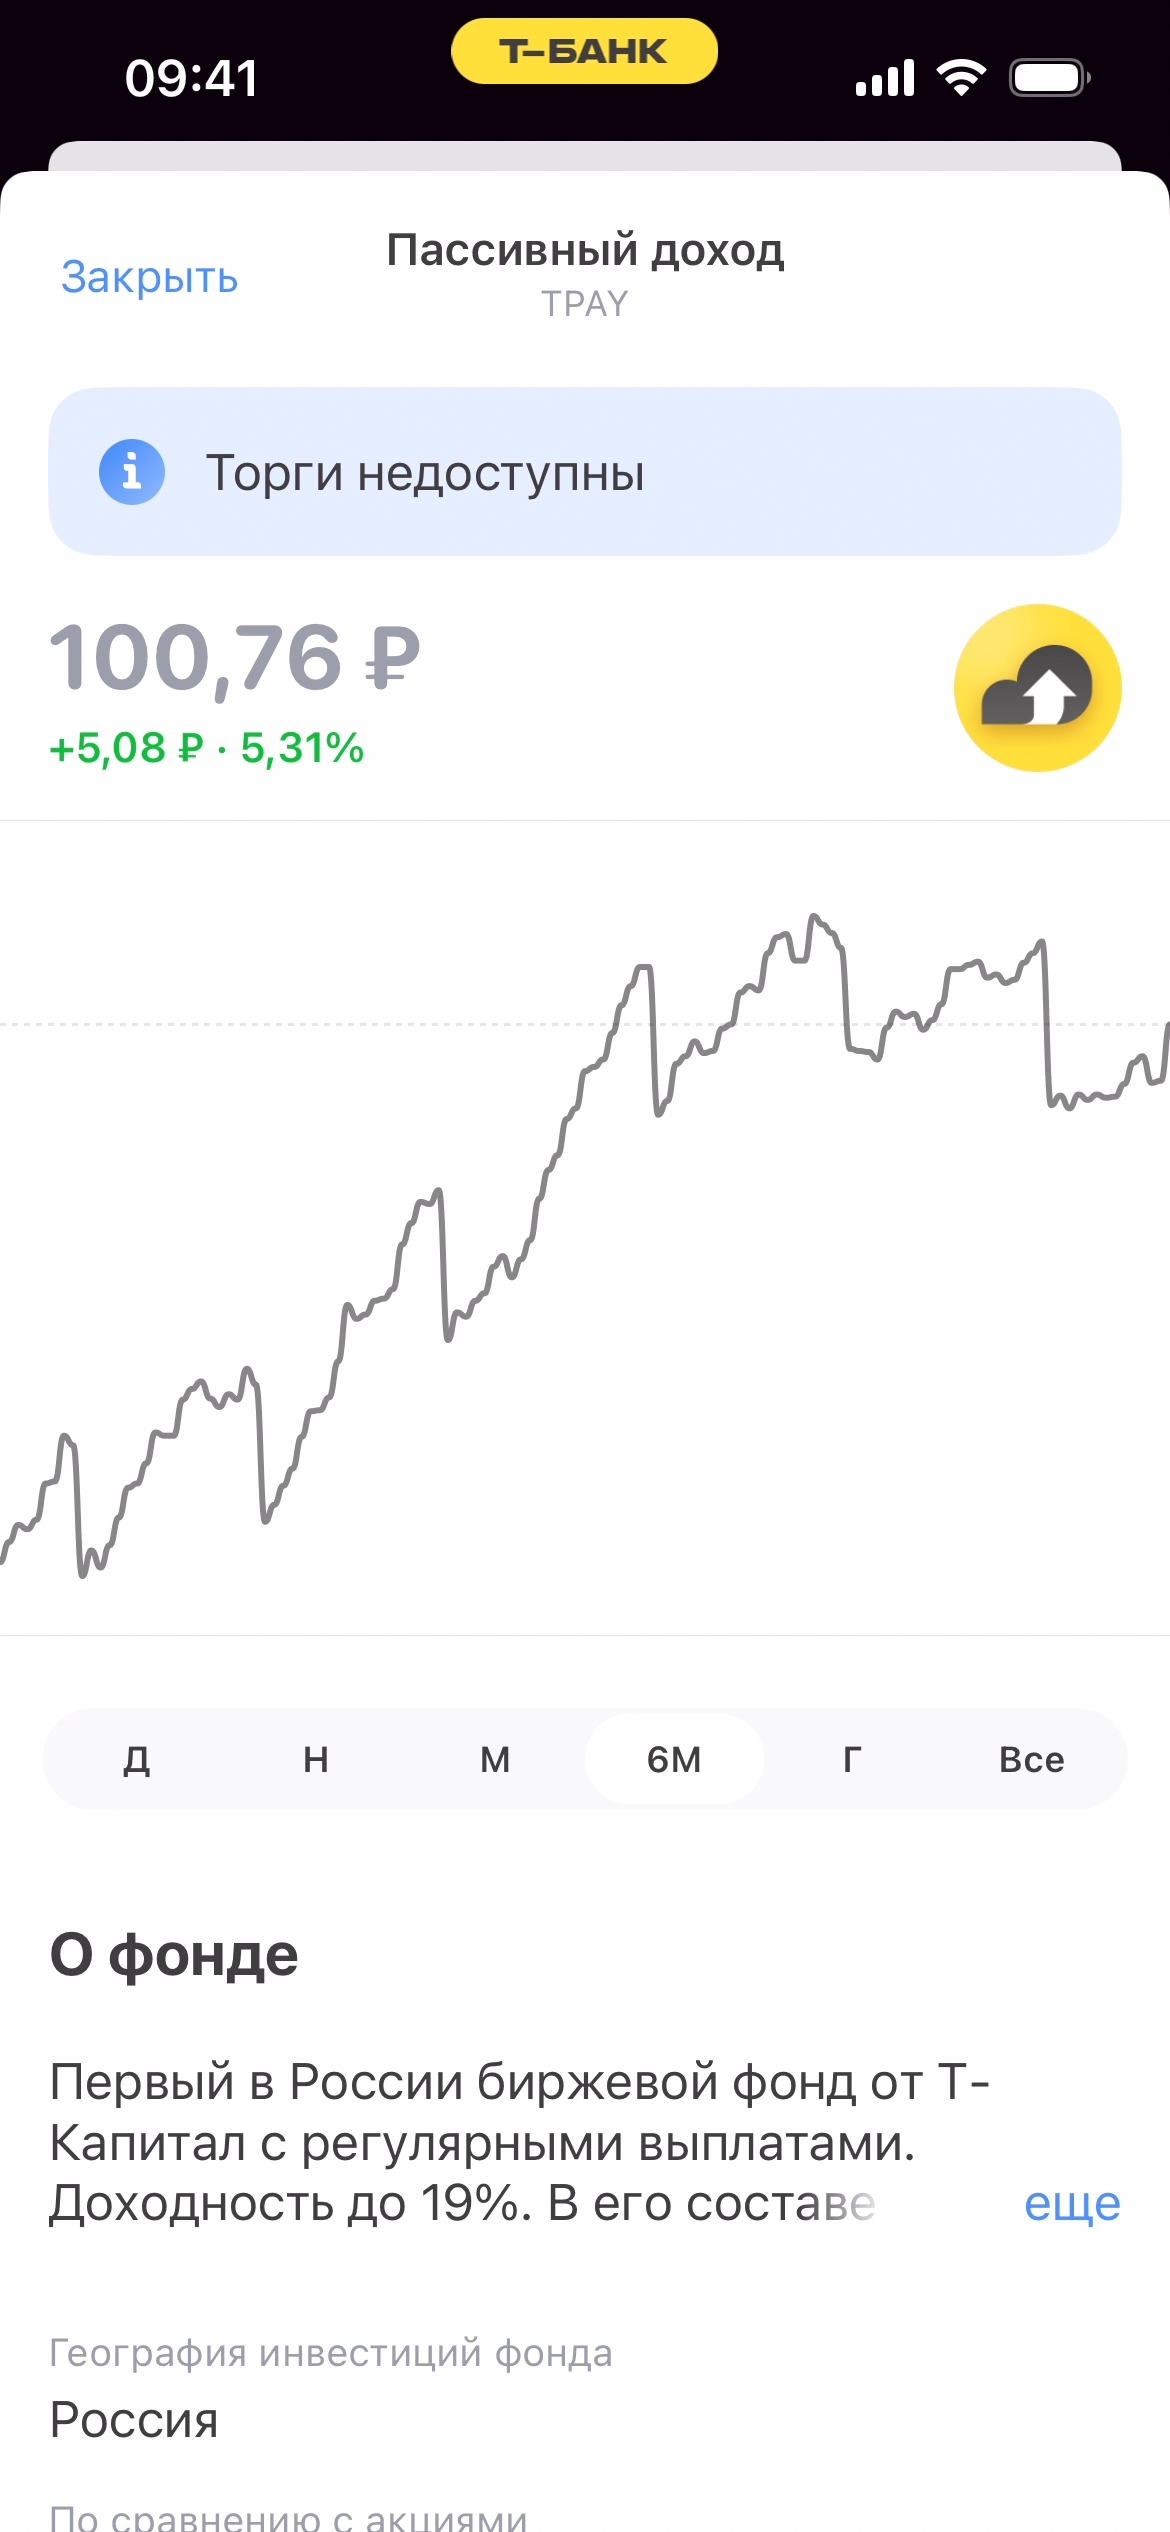Show the Все (all time) chart period
The width and height of the screenshot is (1170, 2532).
coord(1031,1759)
